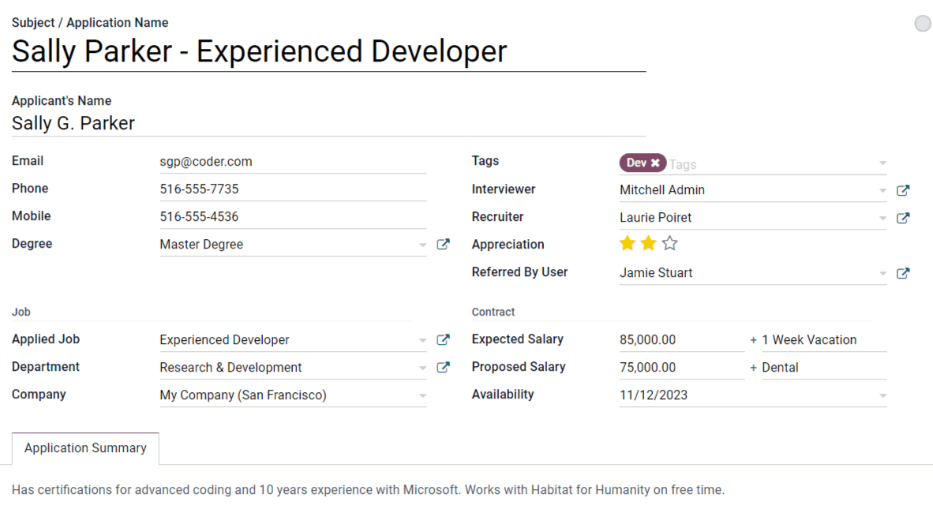Edit the Expected Salary amount field
The height and width of the screenshot is (520, 933).
680,340
